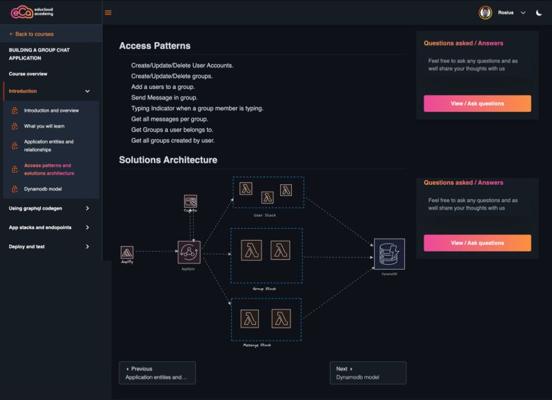Go back to courses link
552x400 pixels.
coord(32,34)
